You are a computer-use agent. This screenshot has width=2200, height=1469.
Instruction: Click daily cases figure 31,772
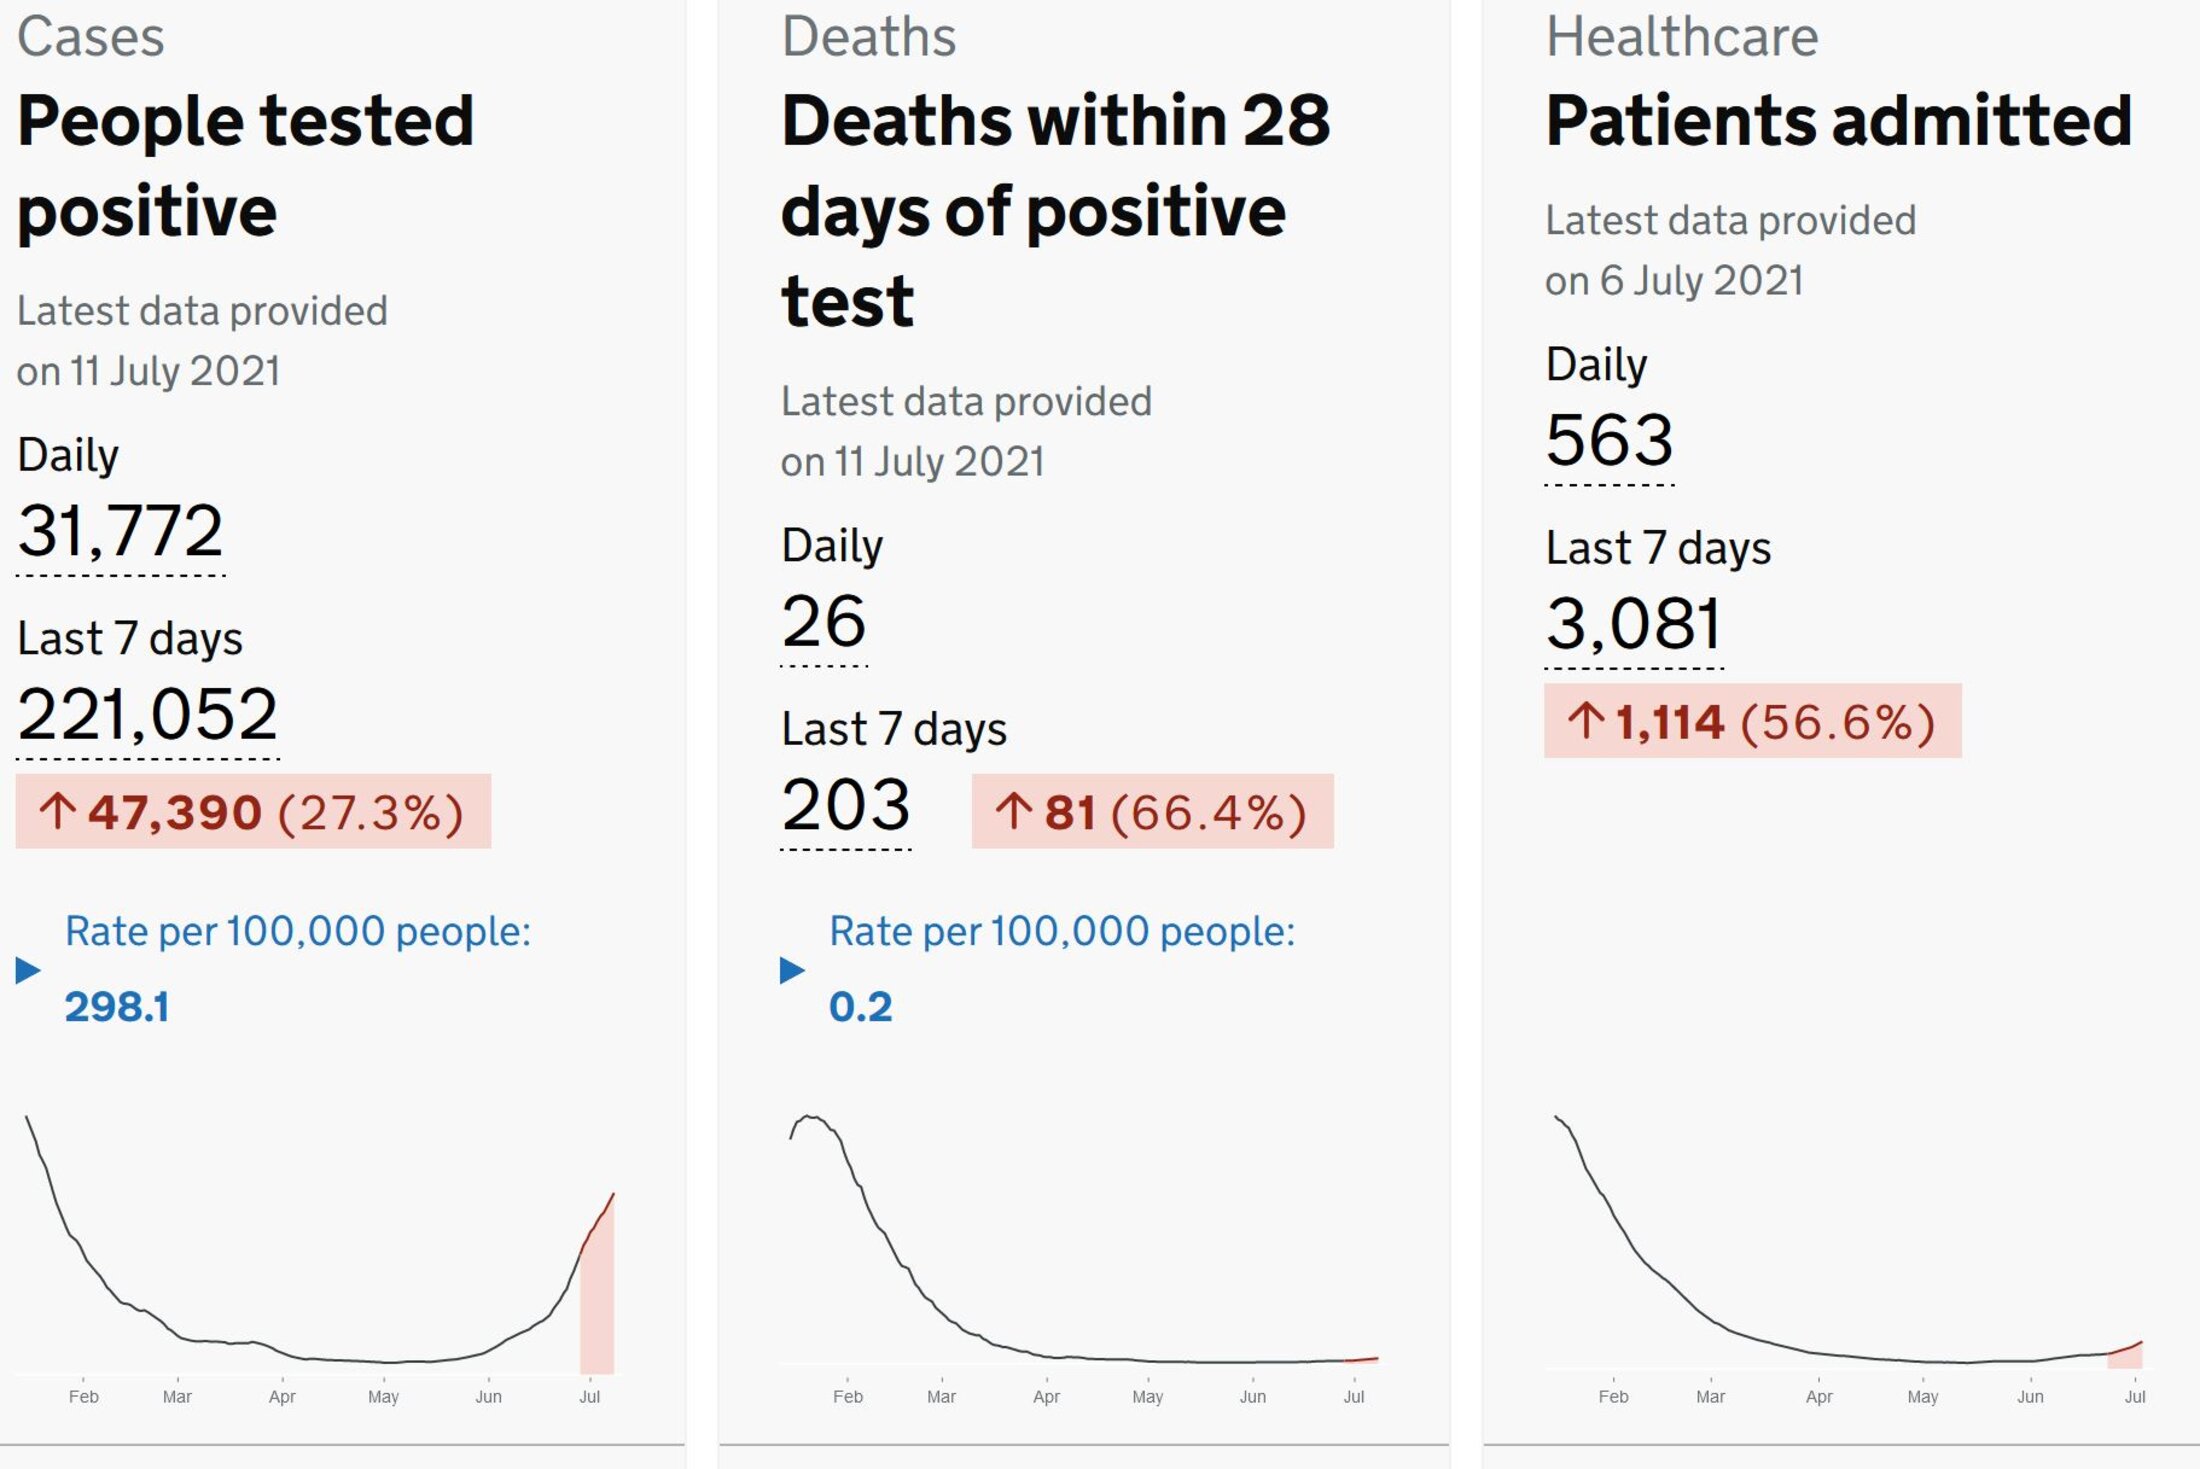120,531
